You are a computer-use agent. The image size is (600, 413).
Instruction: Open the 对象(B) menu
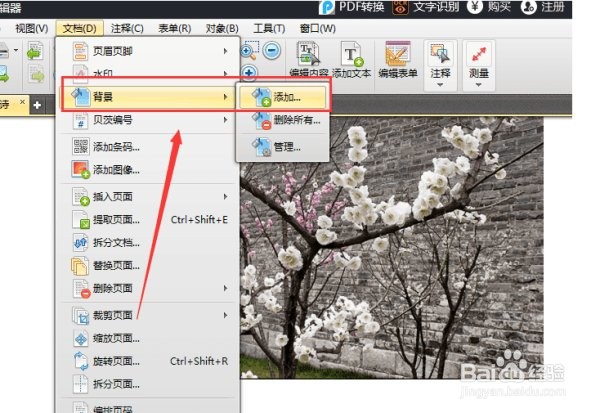[222, 28]
